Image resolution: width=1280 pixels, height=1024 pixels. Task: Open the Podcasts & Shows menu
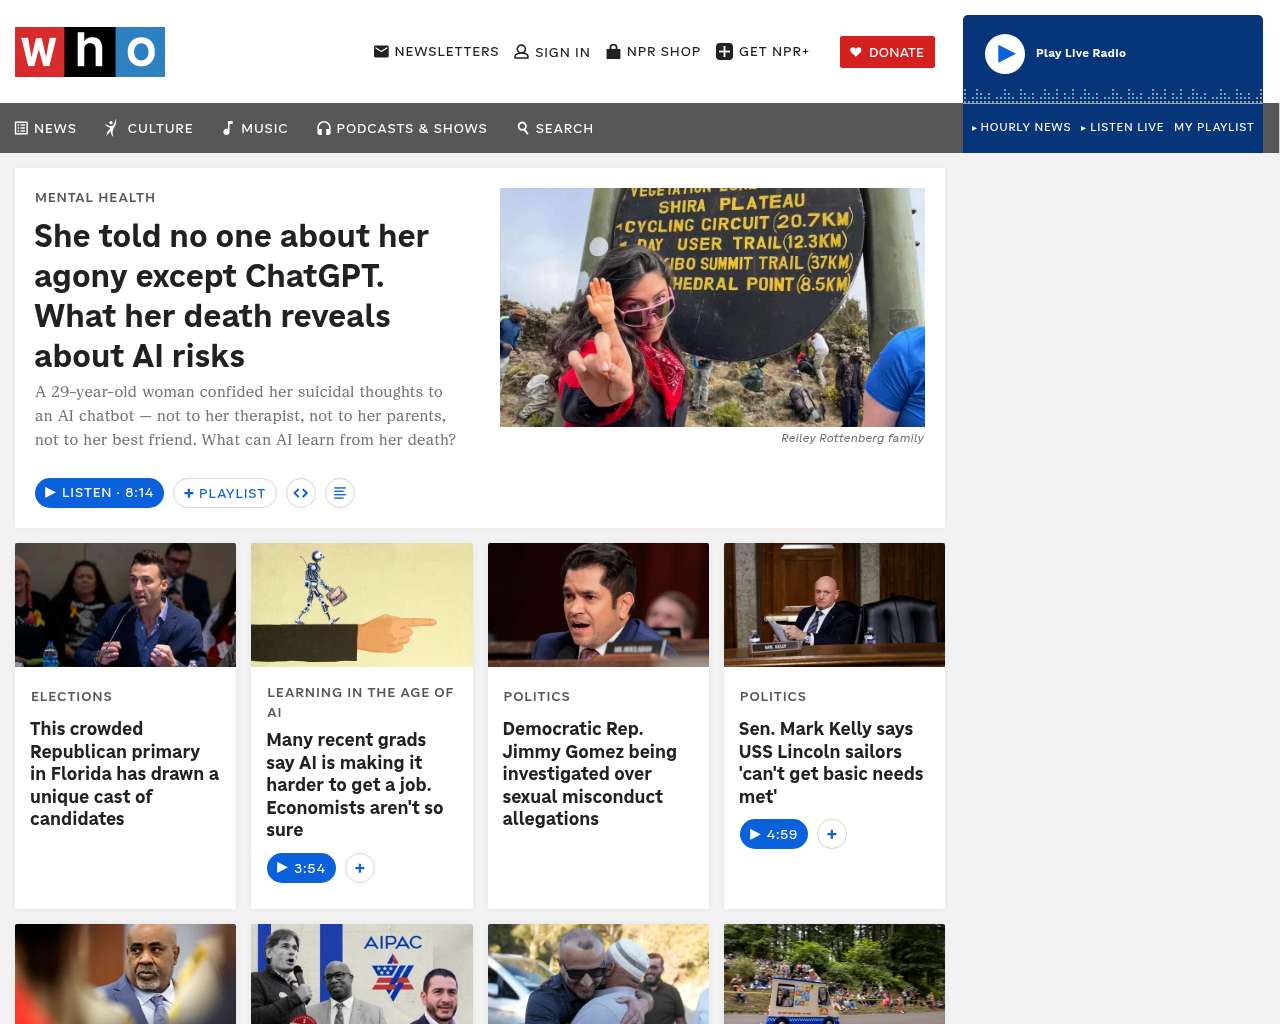tap(402, 128)
